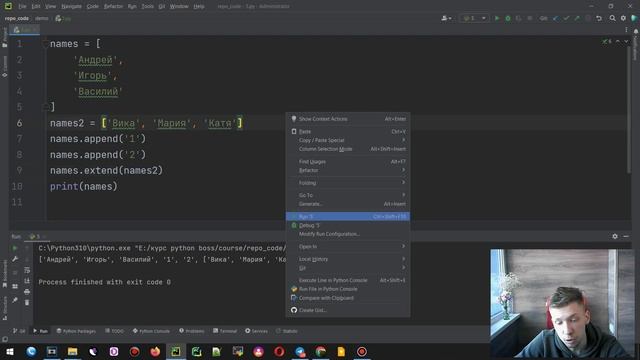Expand the Folding submenu
640x360 pixels.
click(348, 183)
